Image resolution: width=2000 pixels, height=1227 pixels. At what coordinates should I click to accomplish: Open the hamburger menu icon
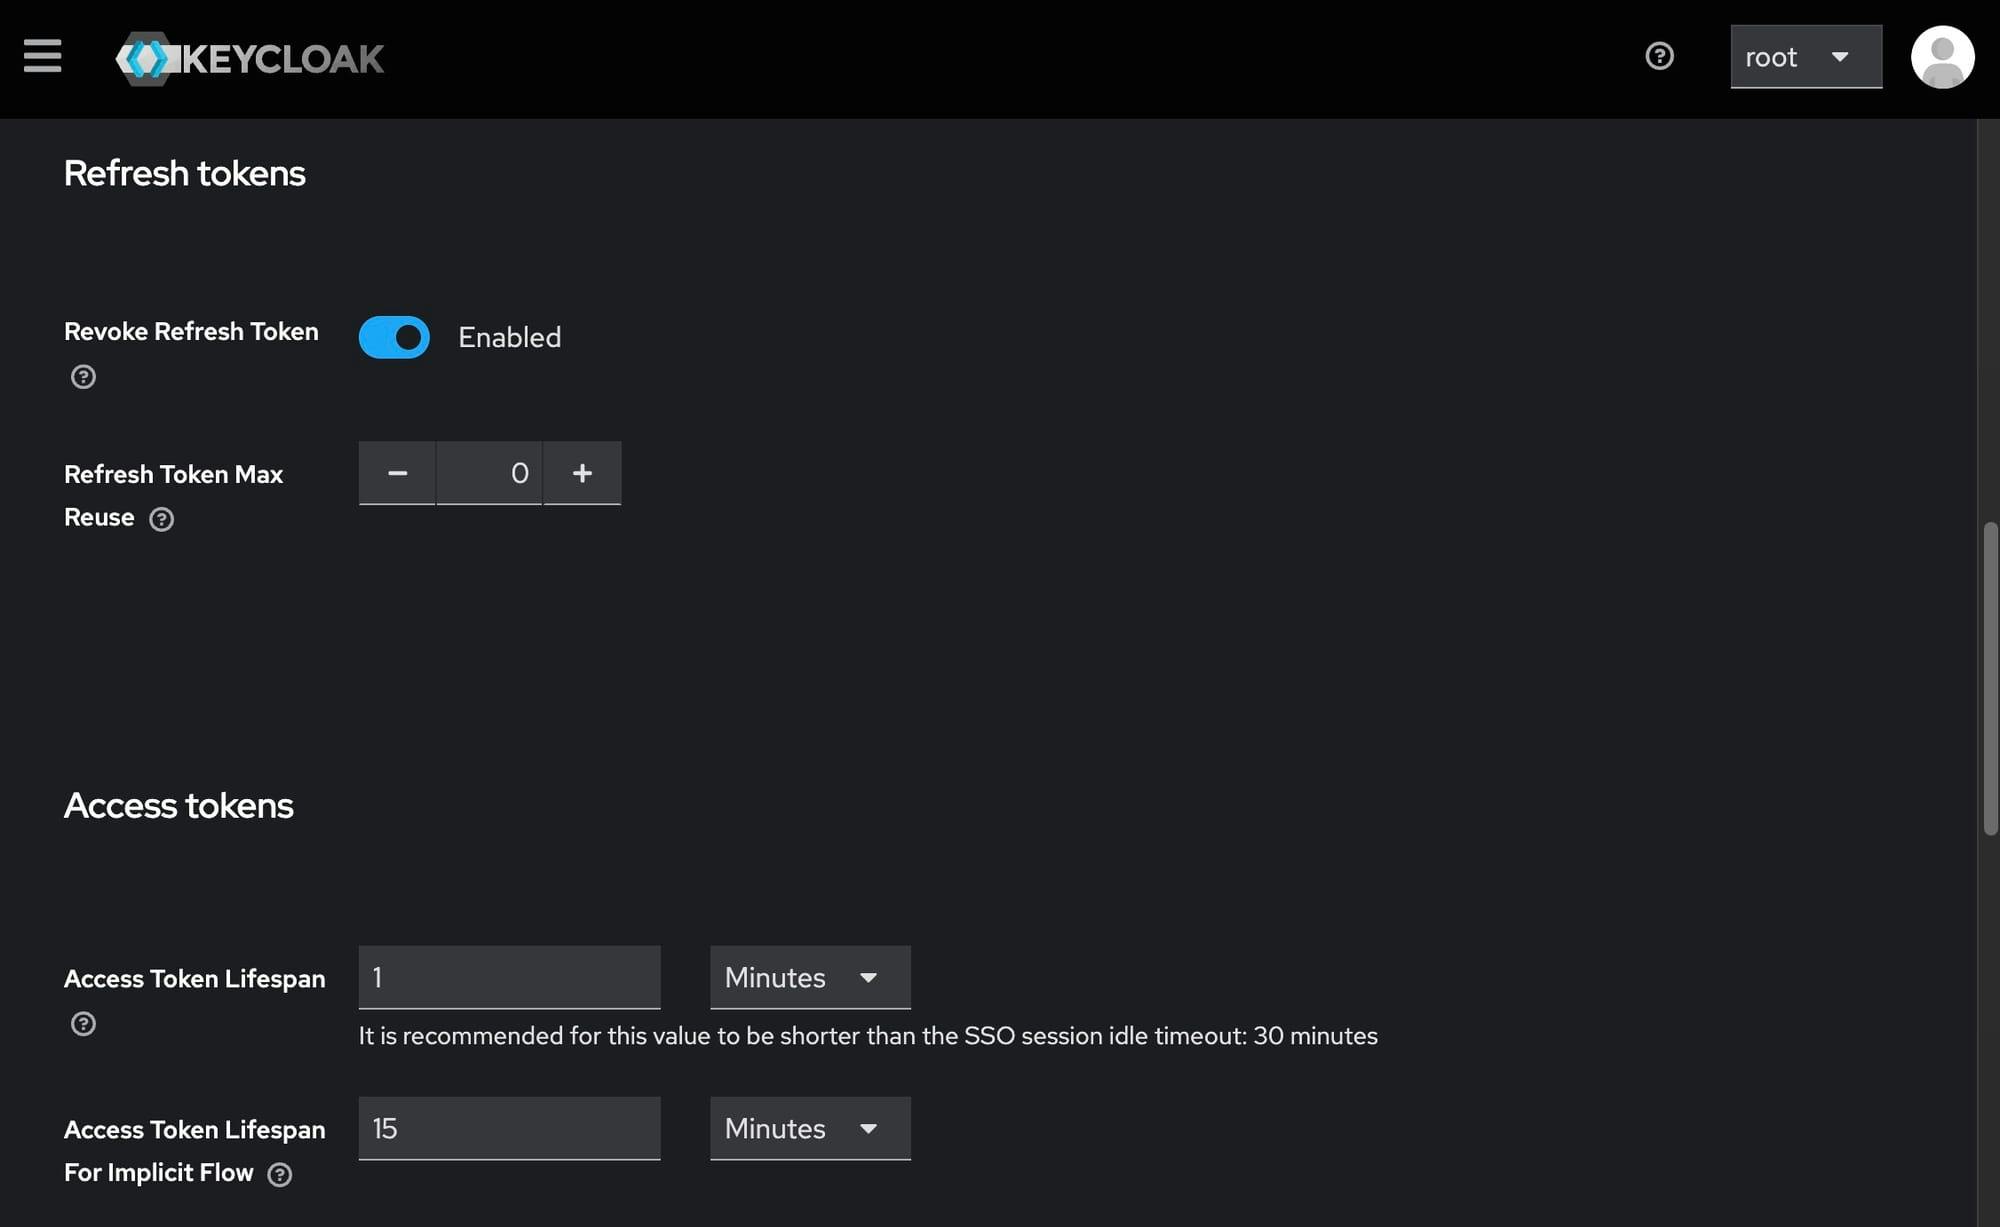pyautogui.click(x=40, y=56)
